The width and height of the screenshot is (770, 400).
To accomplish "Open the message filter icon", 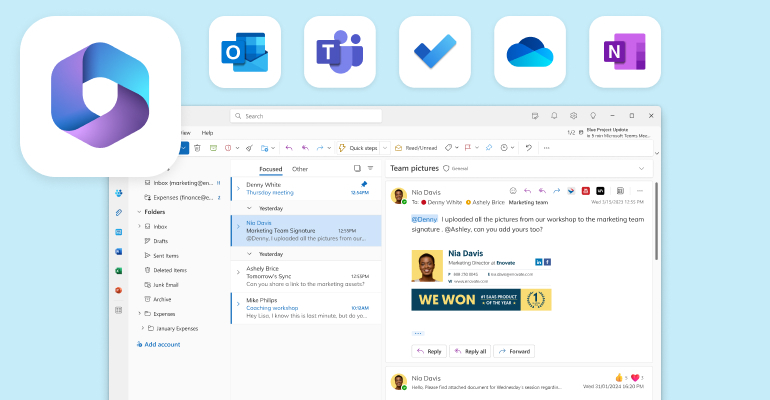I will pyautogui.click(x=371, y=168).
